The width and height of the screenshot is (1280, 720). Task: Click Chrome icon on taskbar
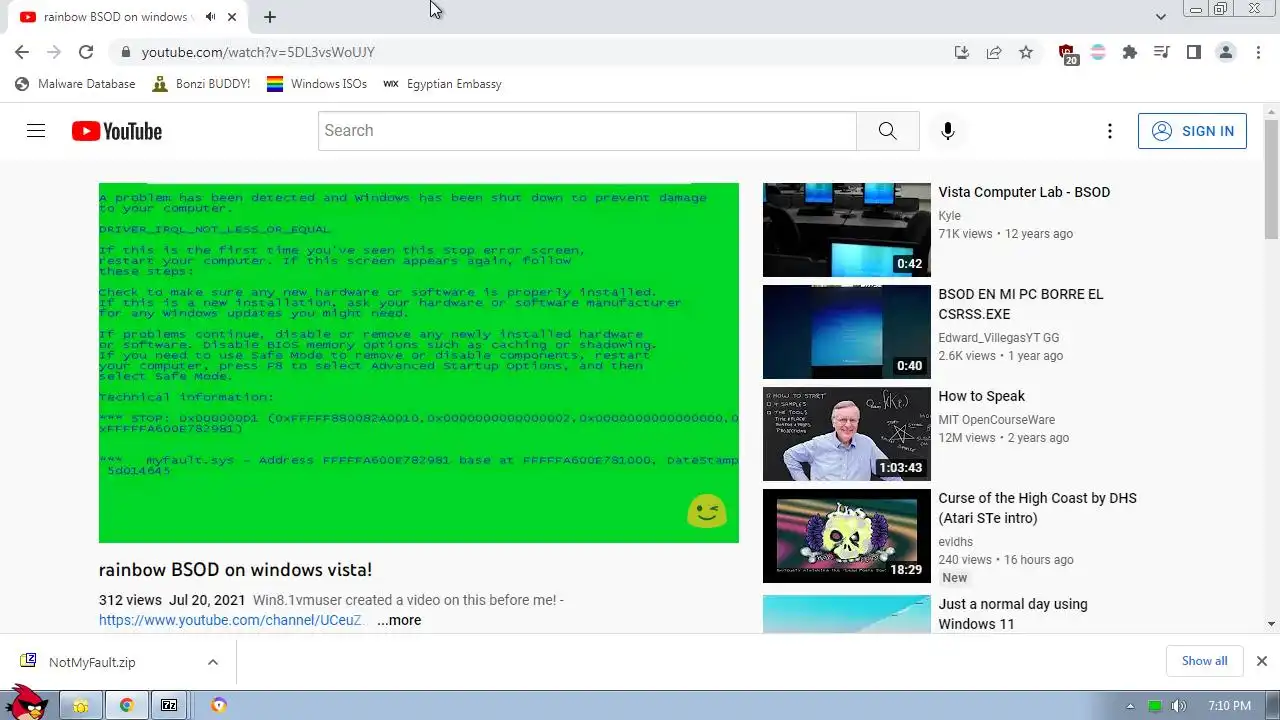click(x=127, y=705)
